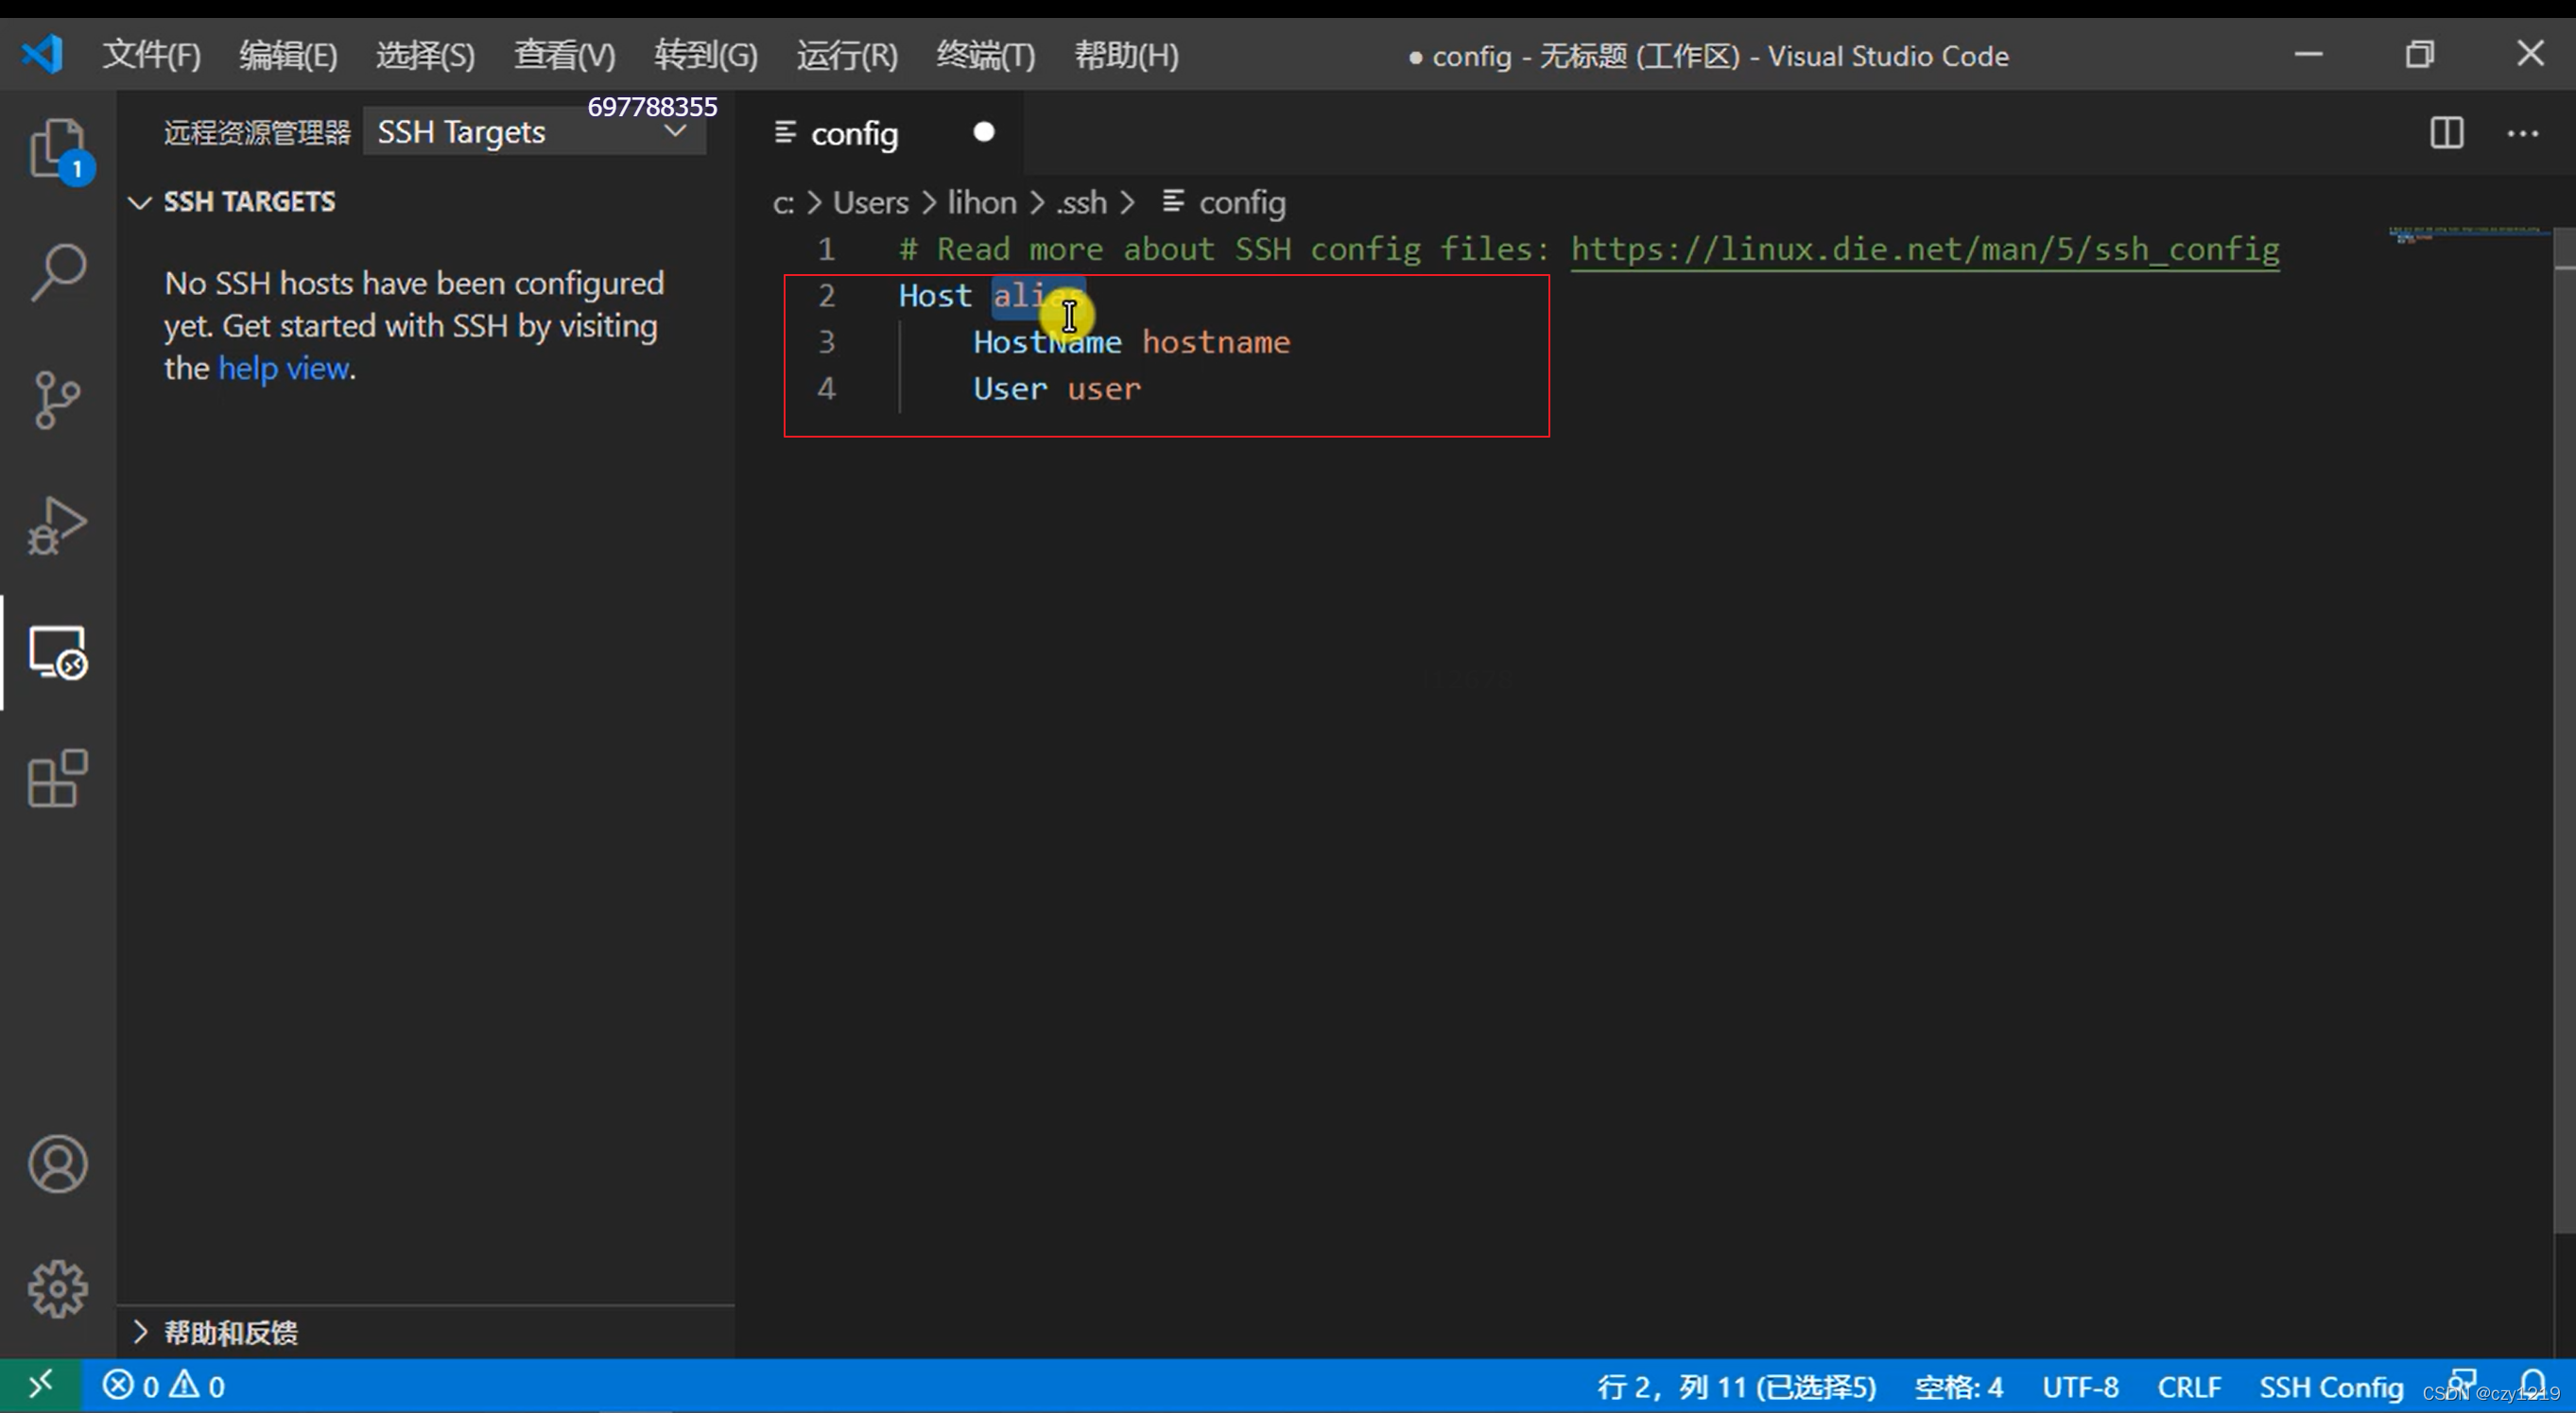This screenshot has width=2576, height=1413.
Task: Open the Accounts icon
Action: coord(57,1163)
